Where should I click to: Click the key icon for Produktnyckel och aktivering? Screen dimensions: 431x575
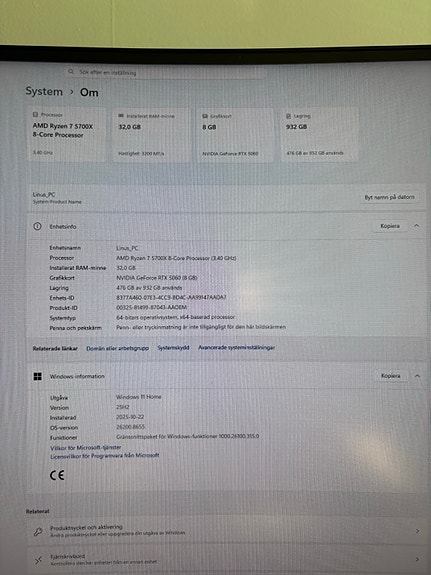[x=38, y=531]
